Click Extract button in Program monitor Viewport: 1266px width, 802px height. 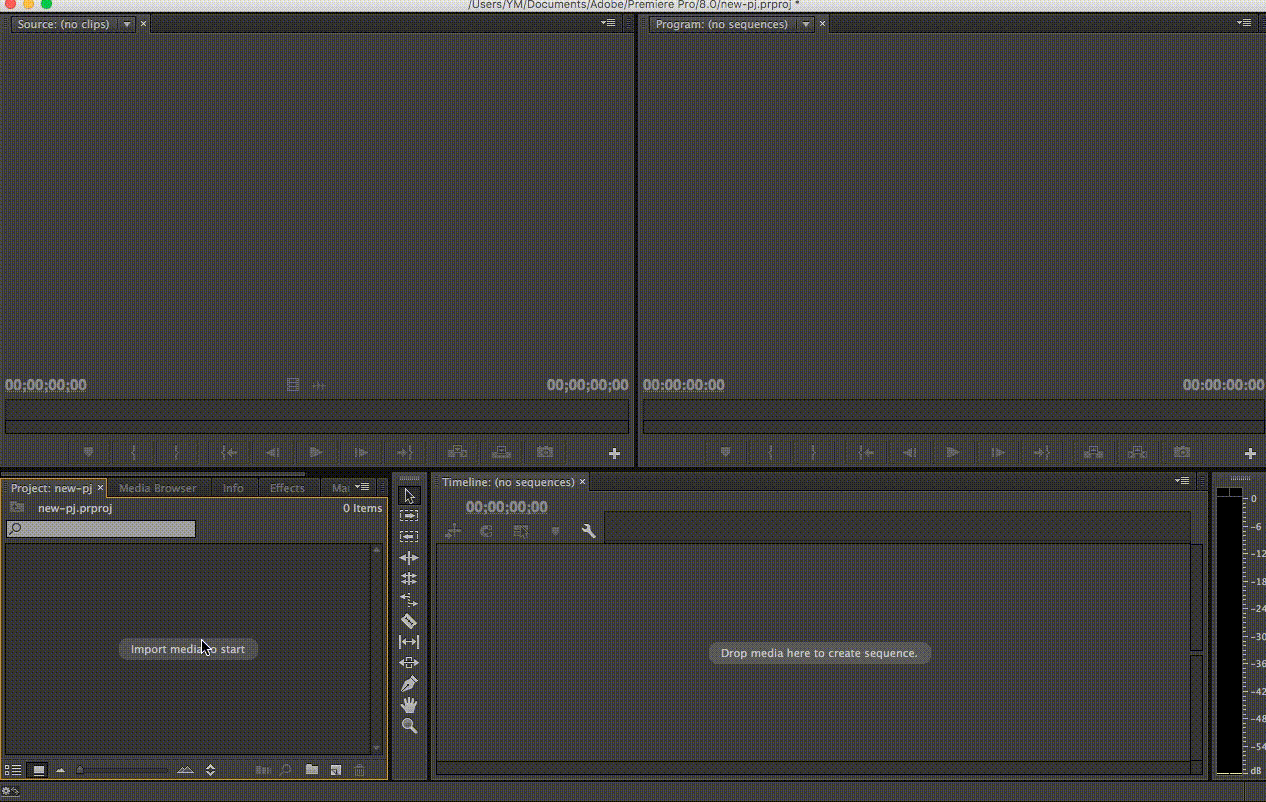point(1138,453)
